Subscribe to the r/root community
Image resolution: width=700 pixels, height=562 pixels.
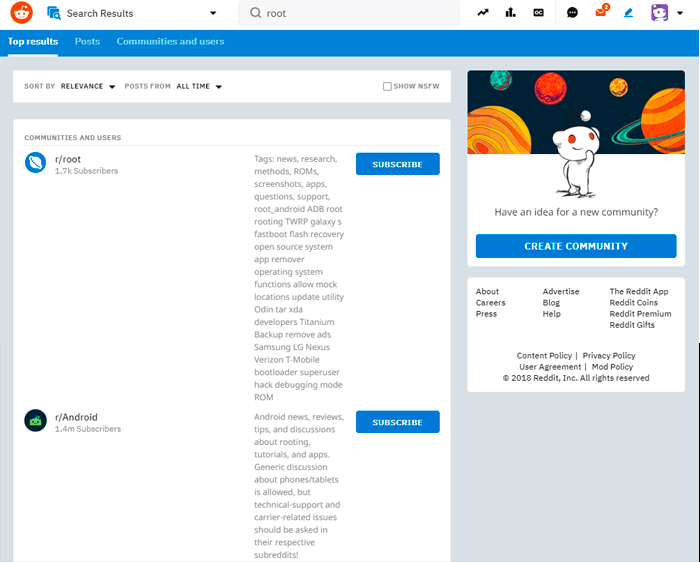click(398, 164)
